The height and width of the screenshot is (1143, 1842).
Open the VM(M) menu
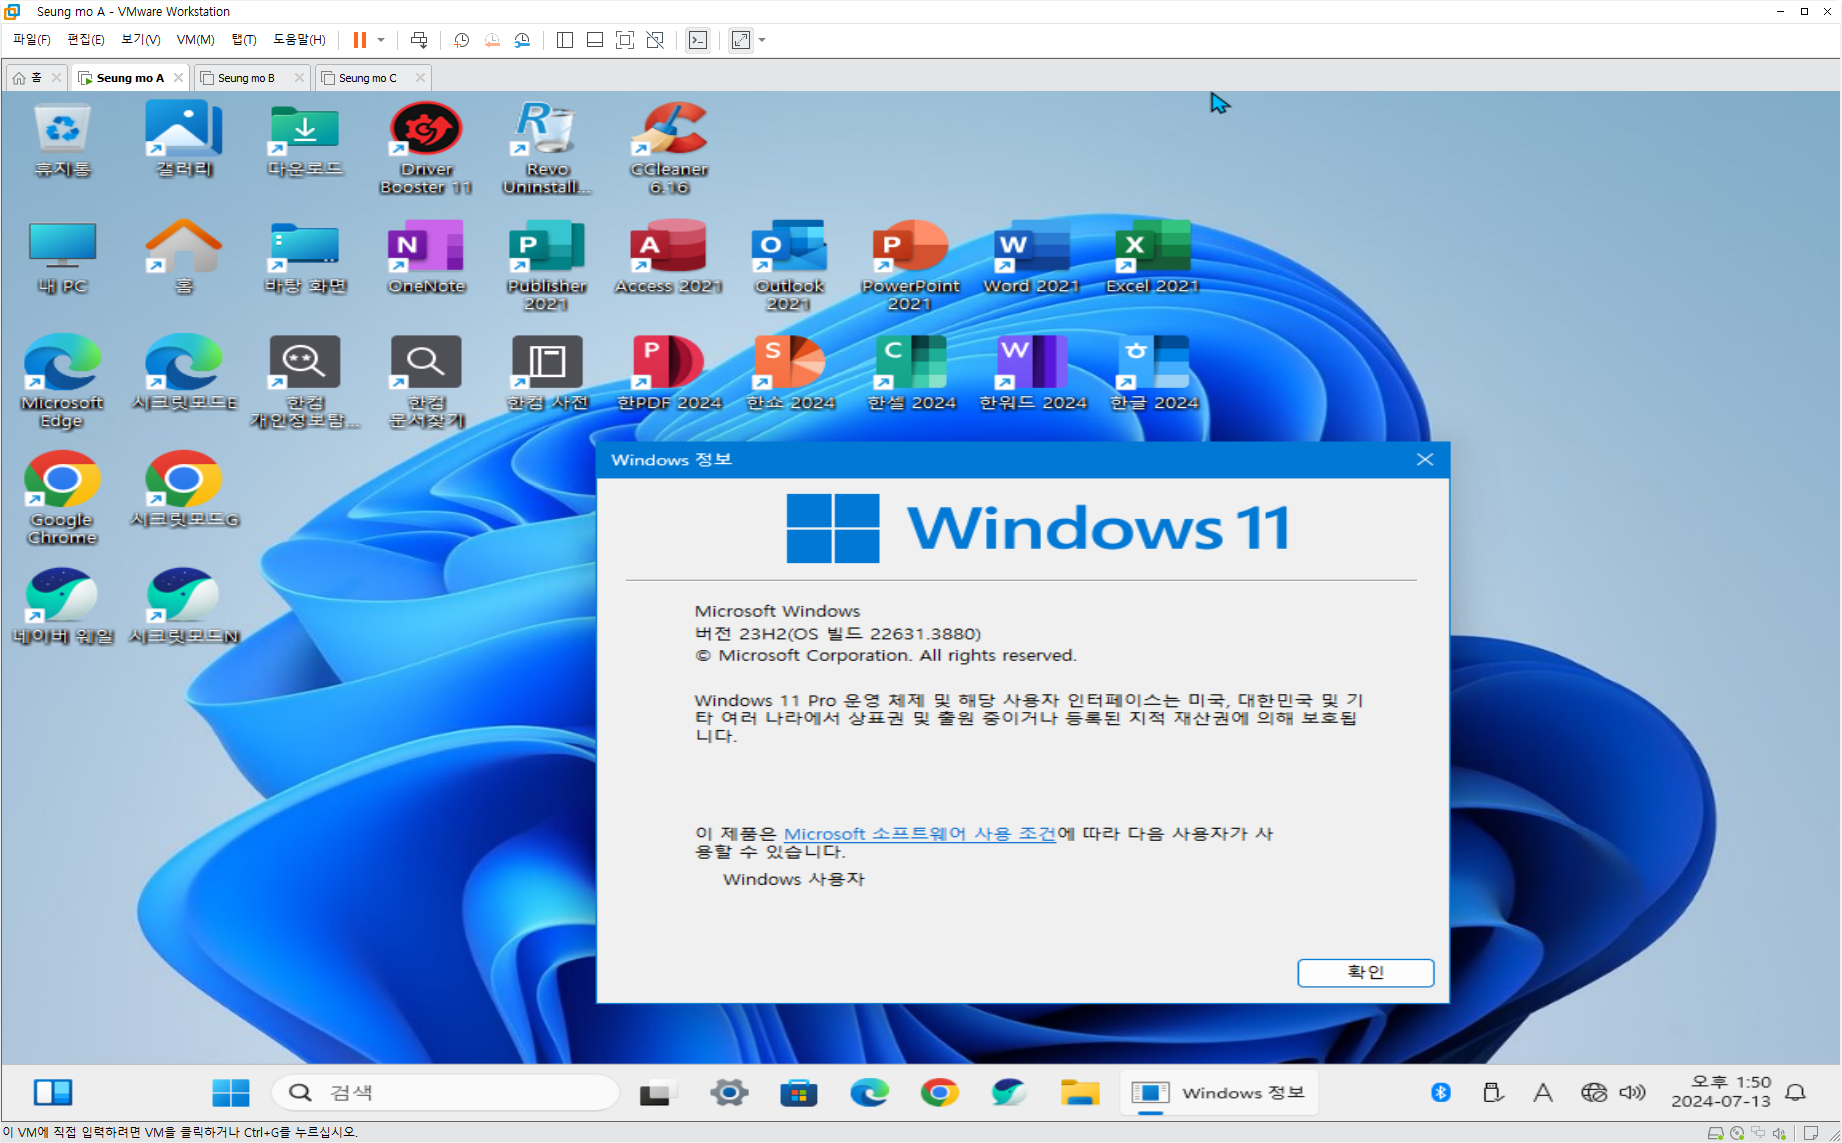click(x=195, y=40)
